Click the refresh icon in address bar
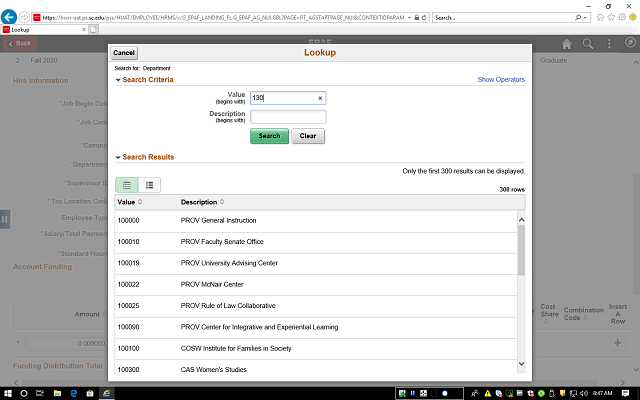Image resolution: width=640 pixels, height=400 pixels. 424,18
